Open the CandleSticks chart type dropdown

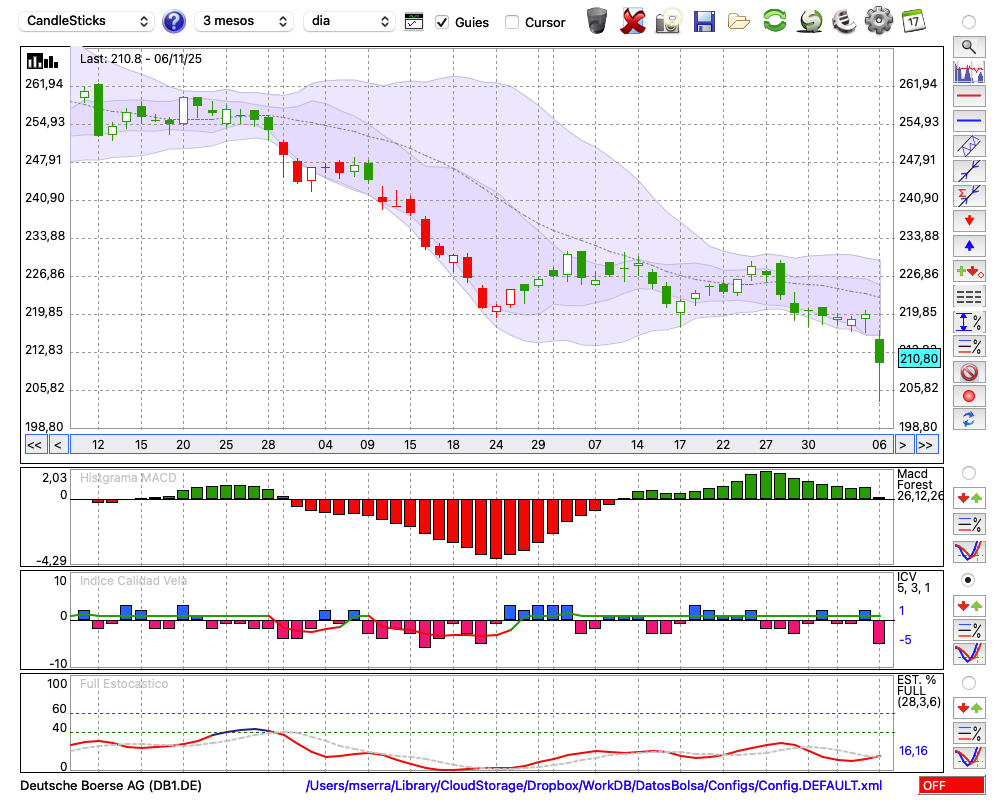coord(88,21)
